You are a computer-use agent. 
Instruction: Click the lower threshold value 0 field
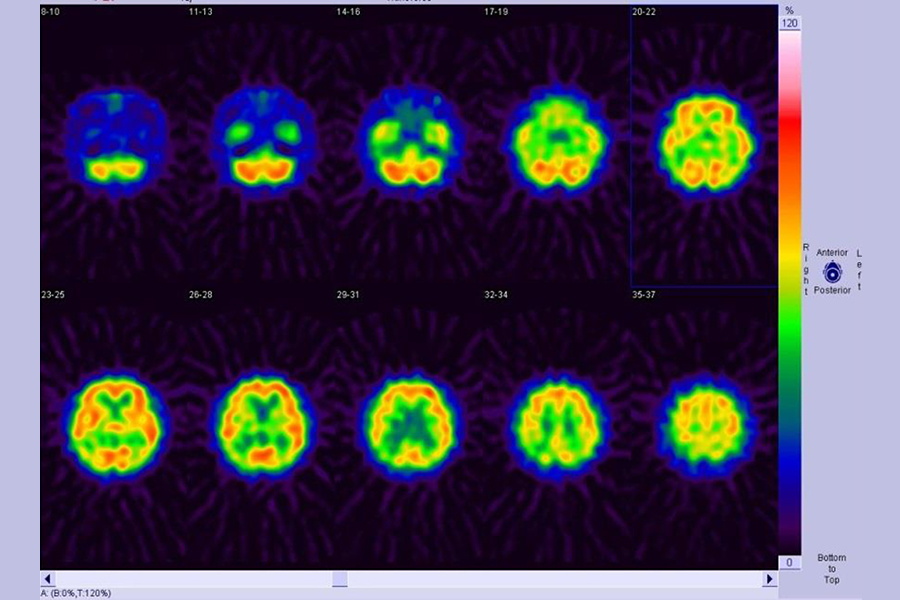click(x=789, y=563)
